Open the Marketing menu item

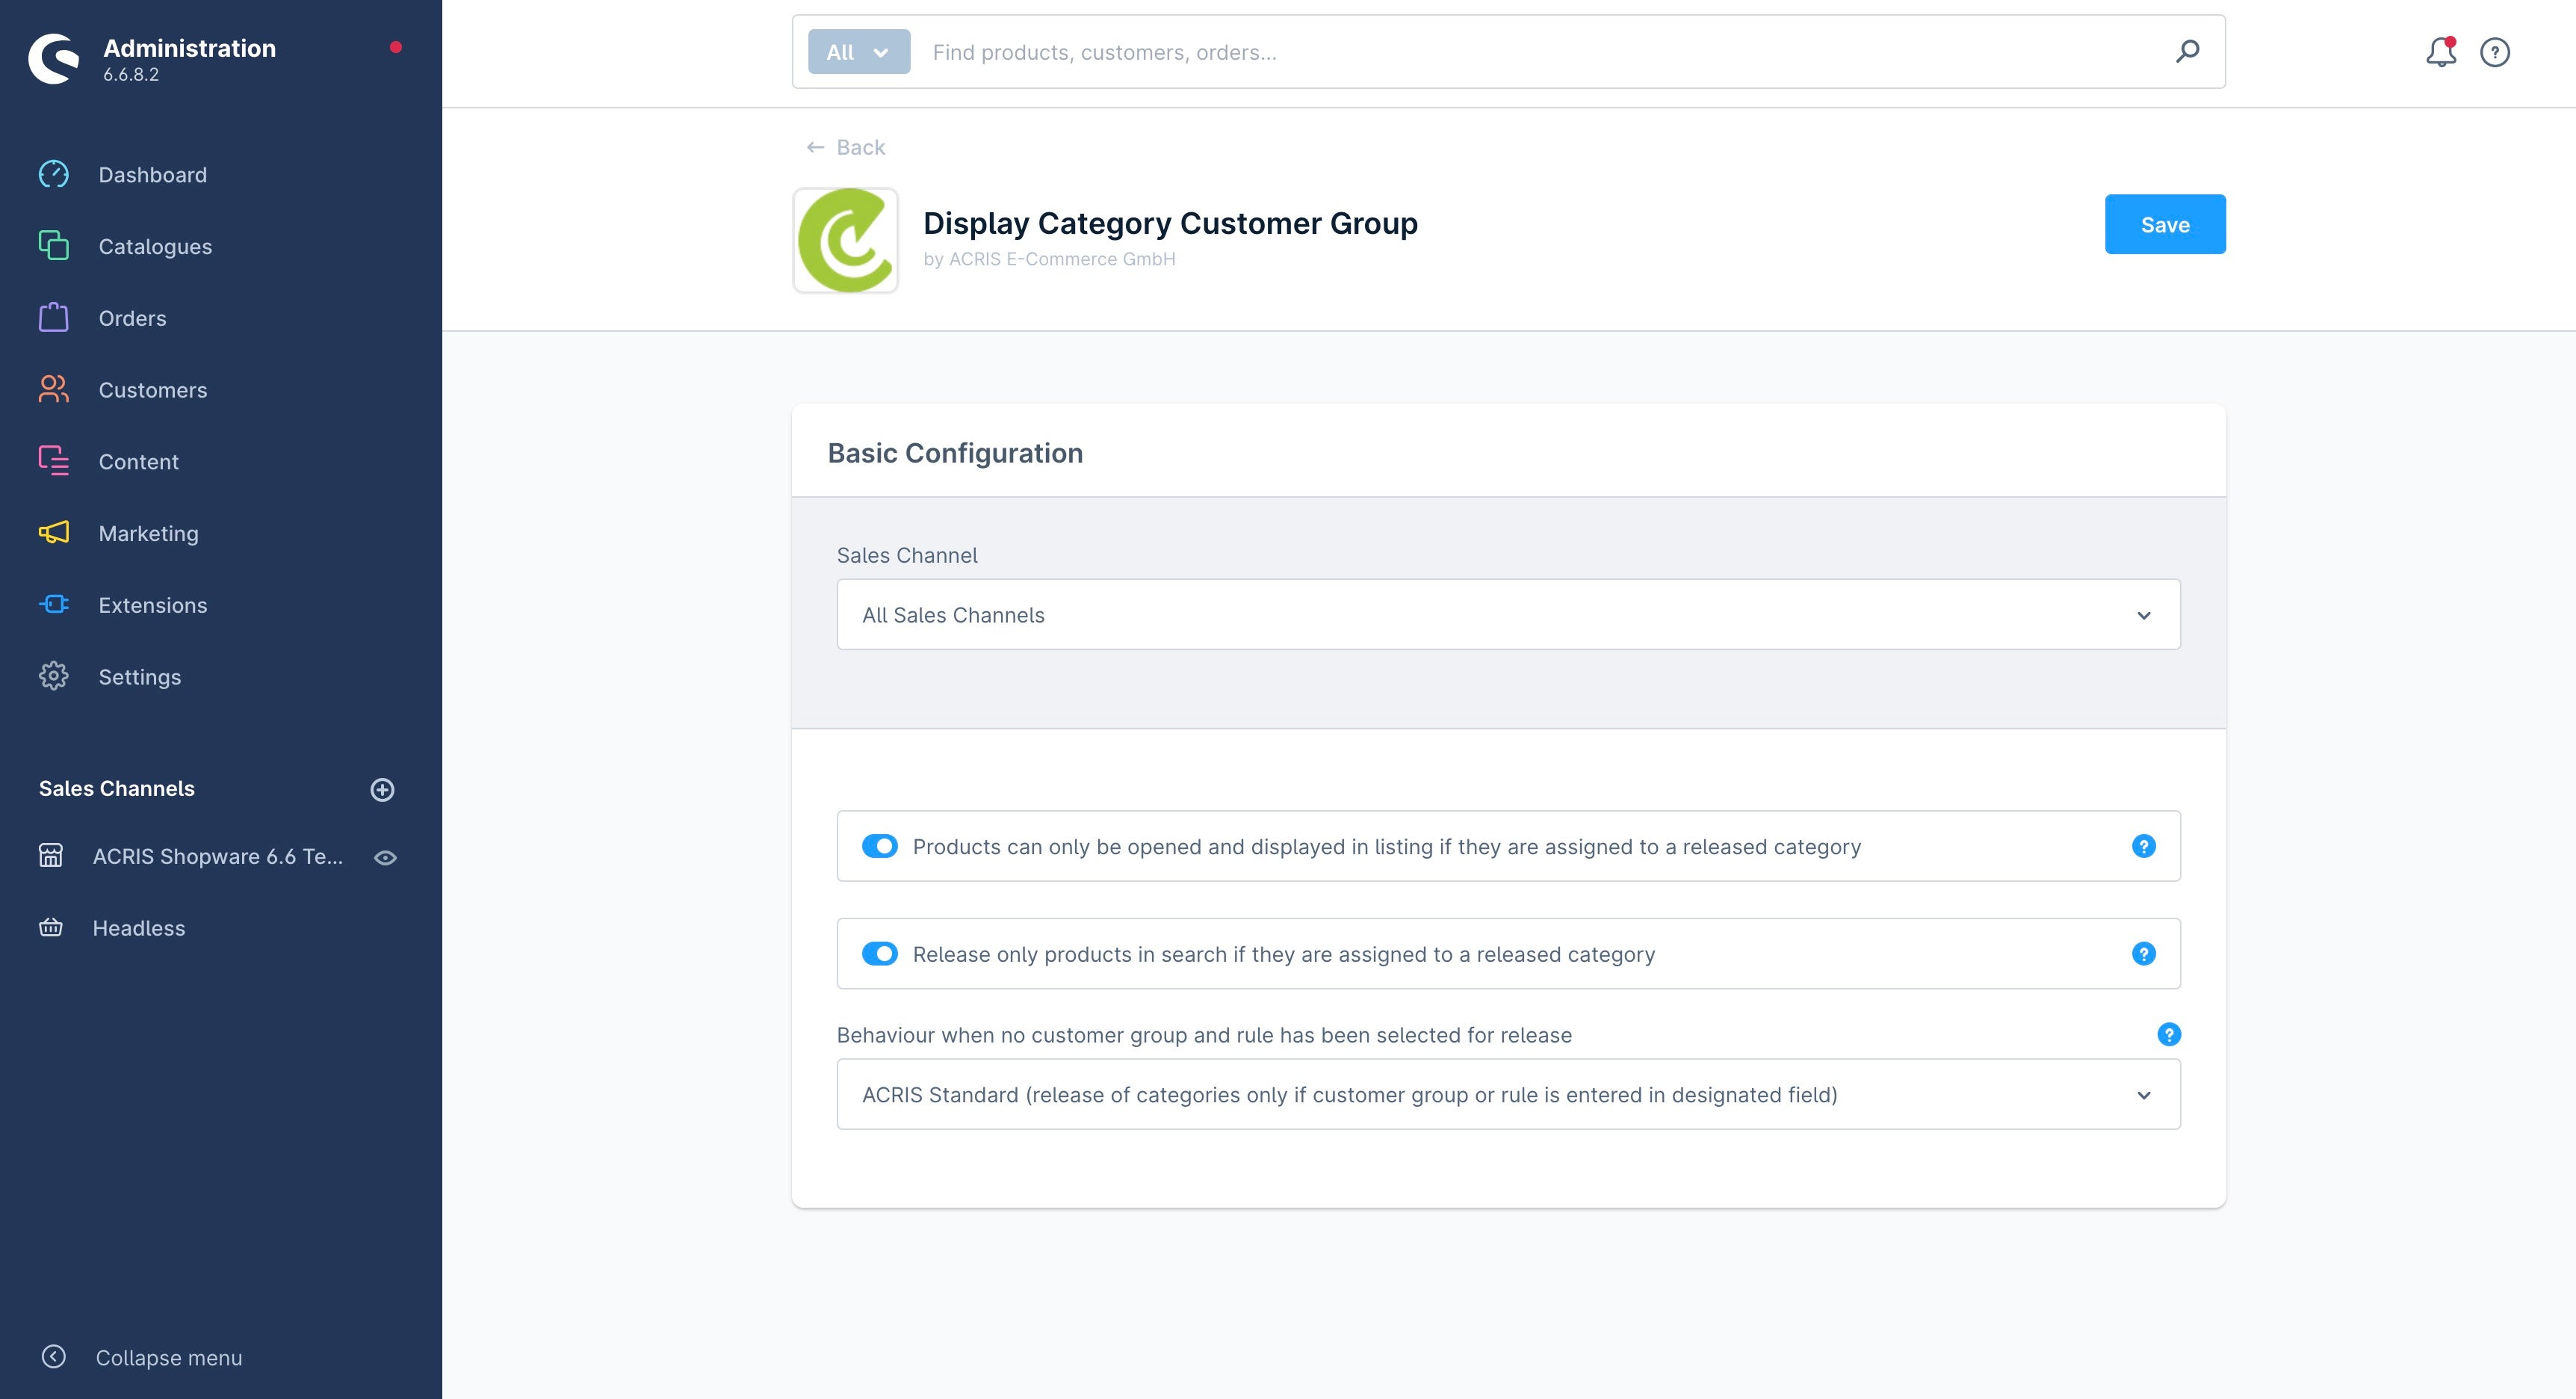click(148, 533)
